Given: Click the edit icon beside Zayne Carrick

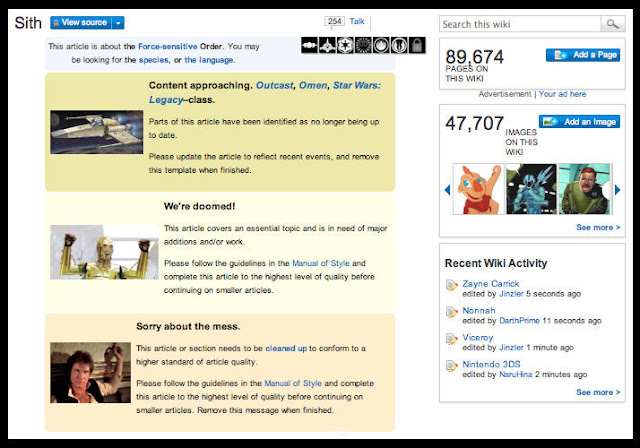Looking at the screenshot, I should [451, 285].
